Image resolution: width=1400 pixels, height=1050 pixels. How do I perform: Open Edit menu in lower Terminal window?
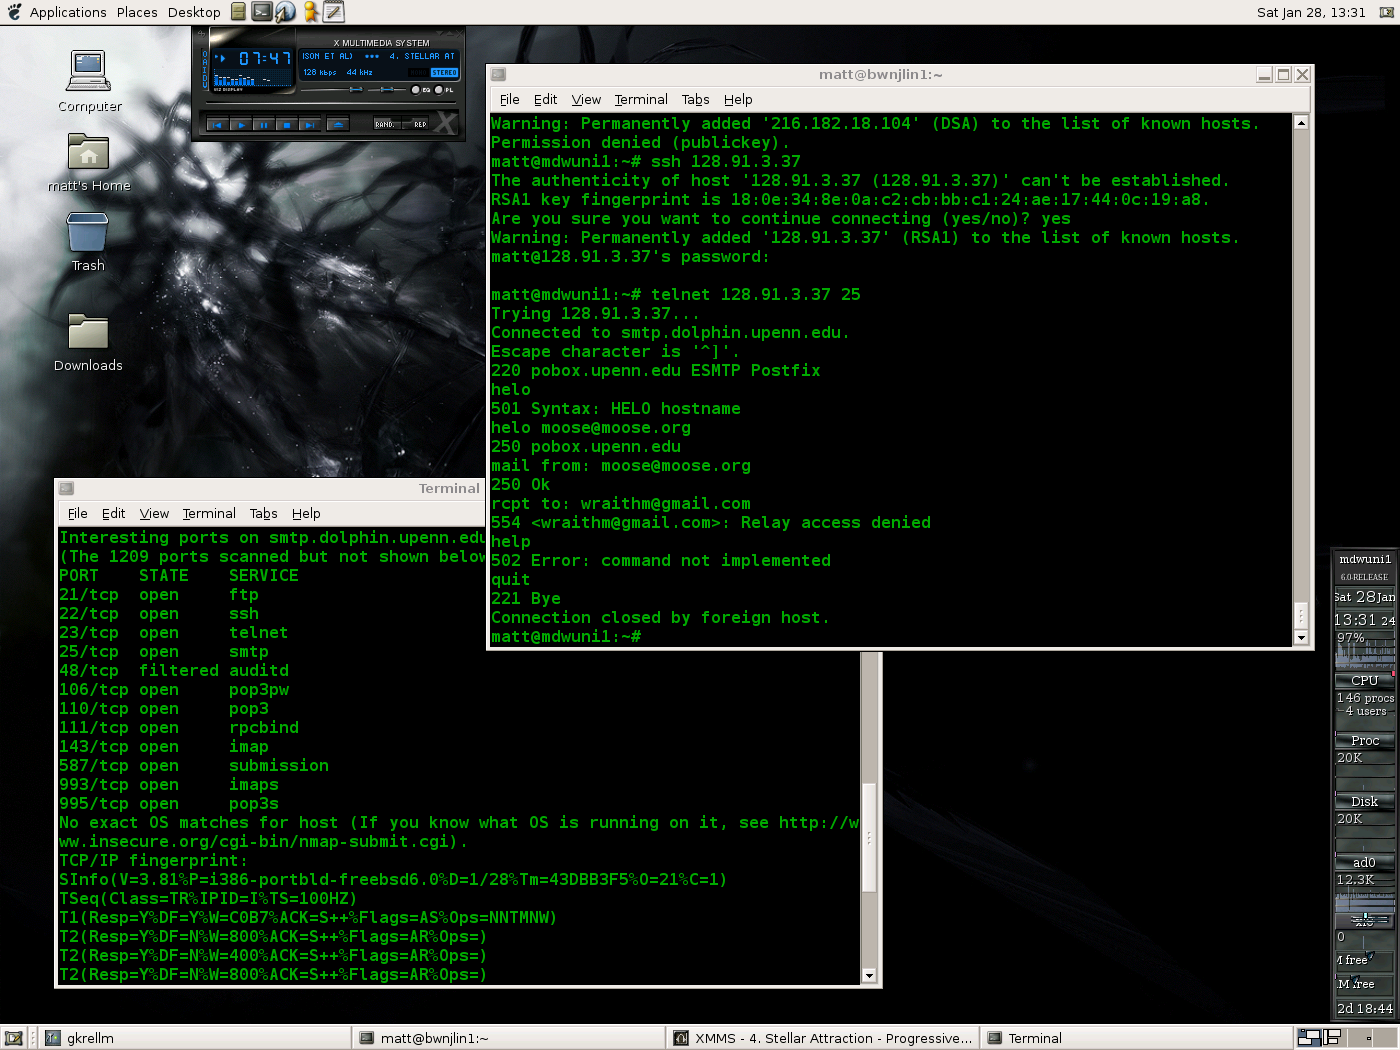[x=113, y=513]
